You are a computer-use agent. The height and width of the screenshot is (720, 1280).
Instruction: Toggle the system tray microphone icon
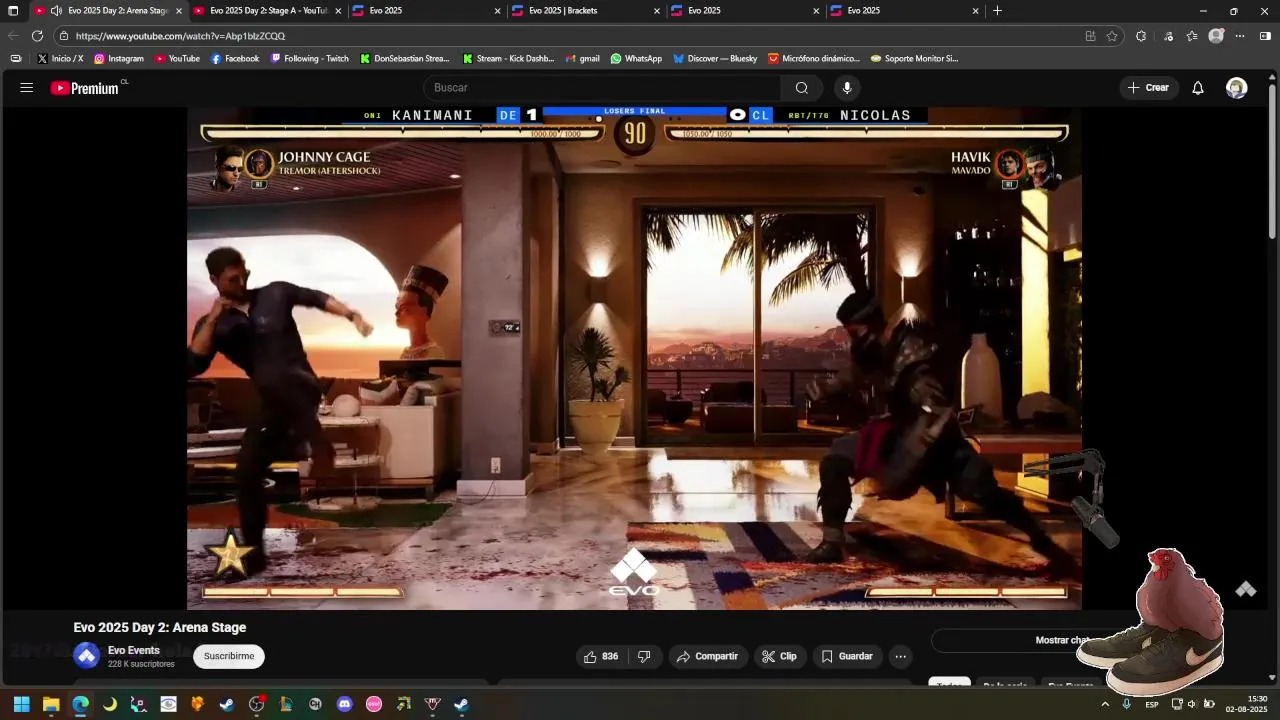(1127, 704)
